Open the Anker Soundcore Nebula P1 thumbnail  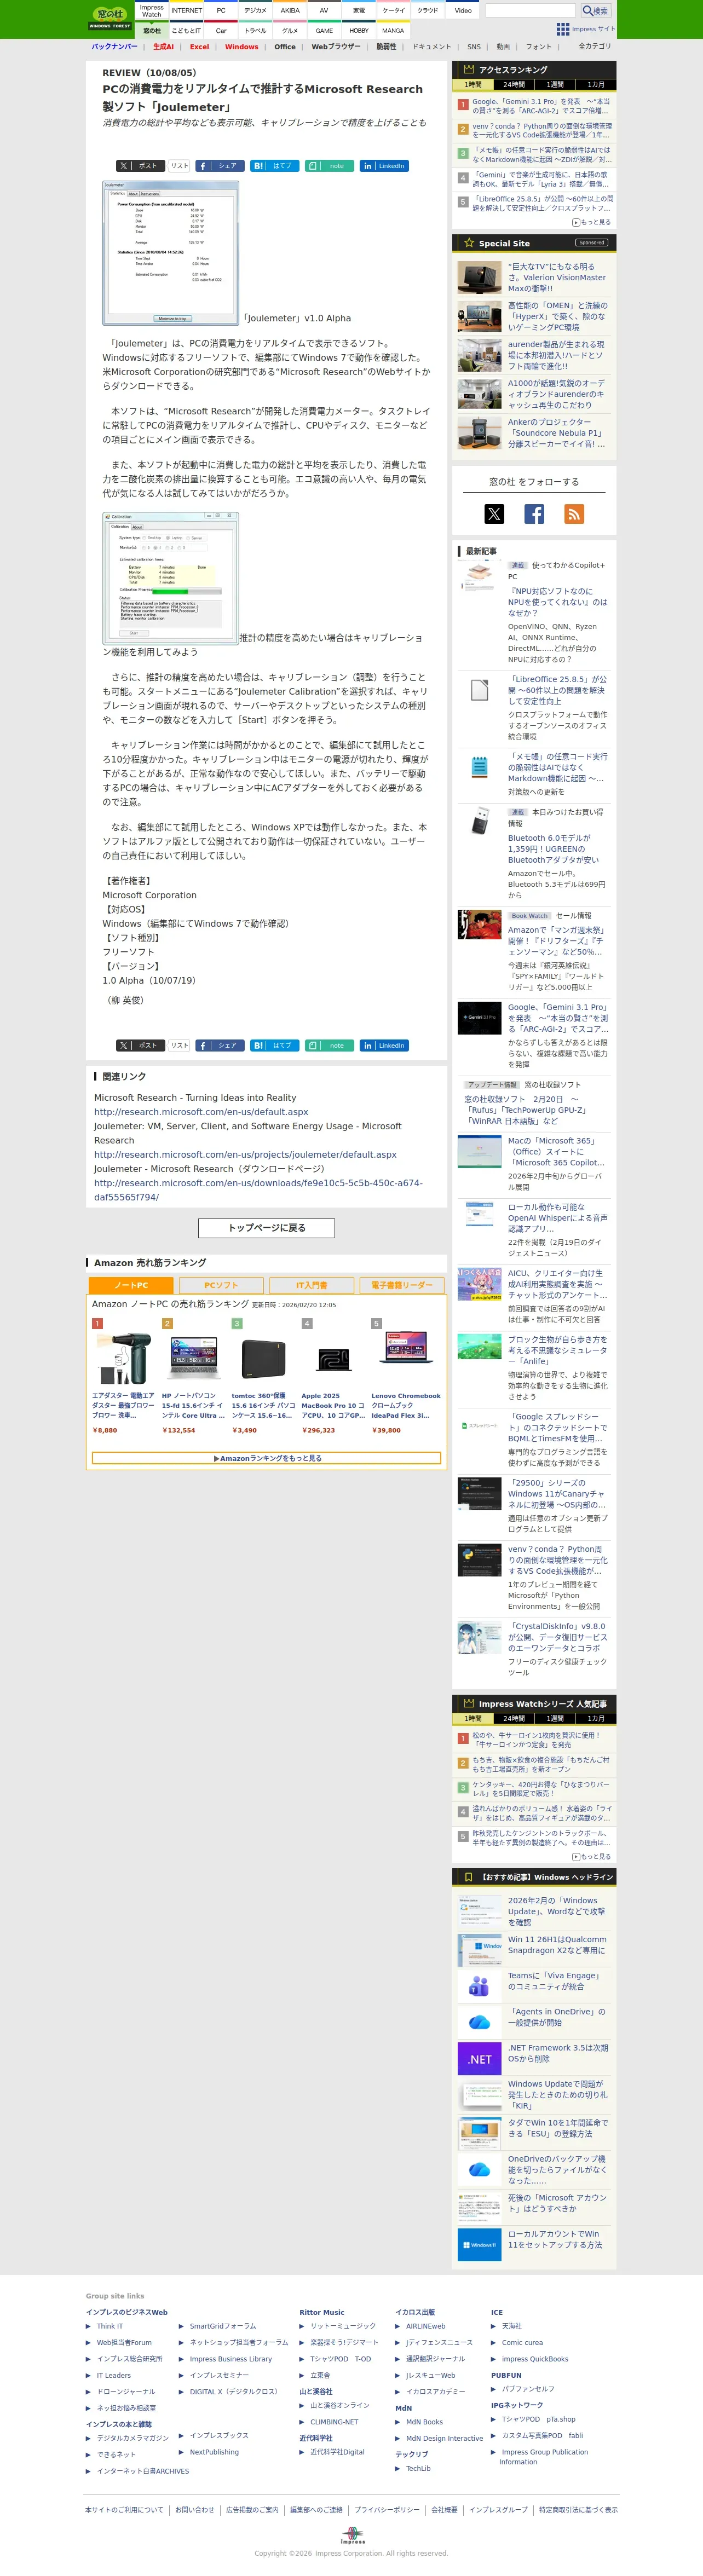[479, 433]
